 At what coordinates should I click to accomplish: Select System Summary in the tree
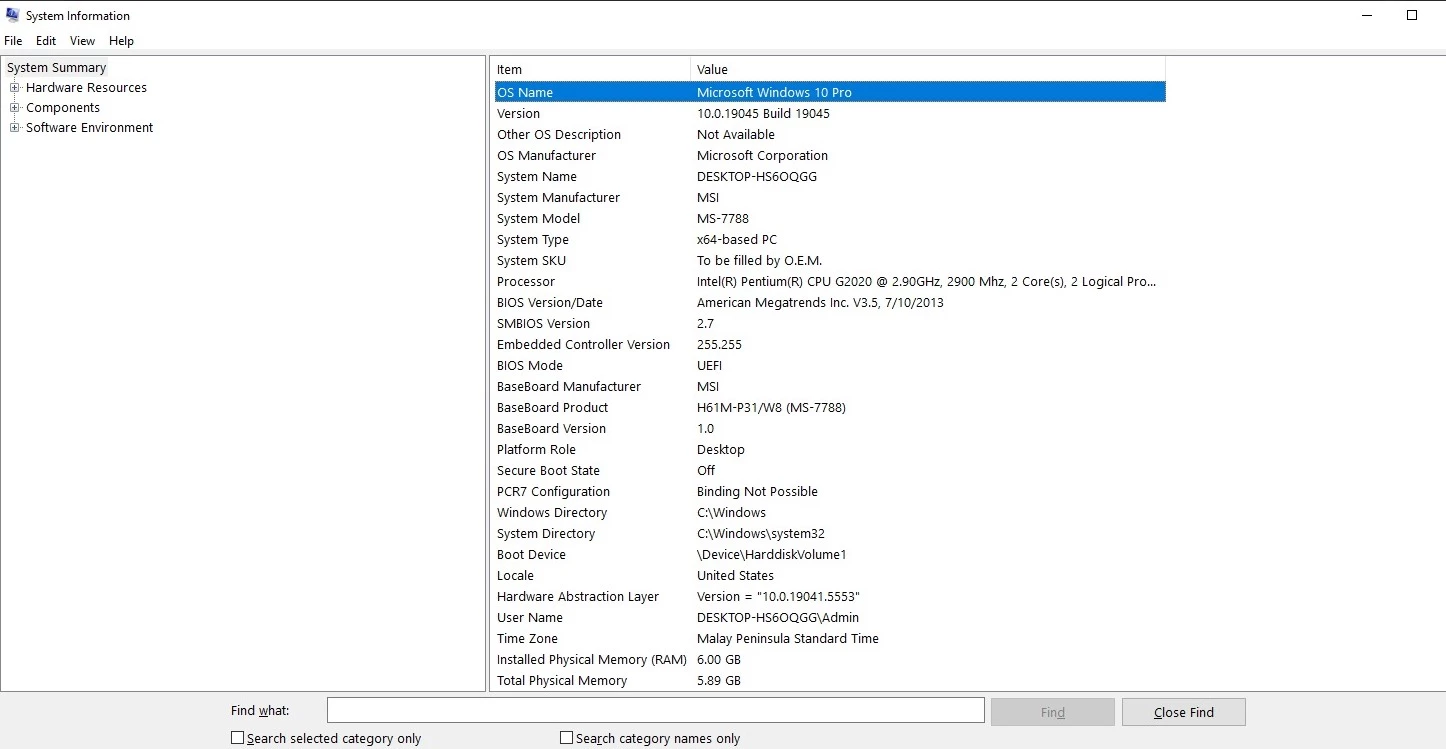point(56,68)
